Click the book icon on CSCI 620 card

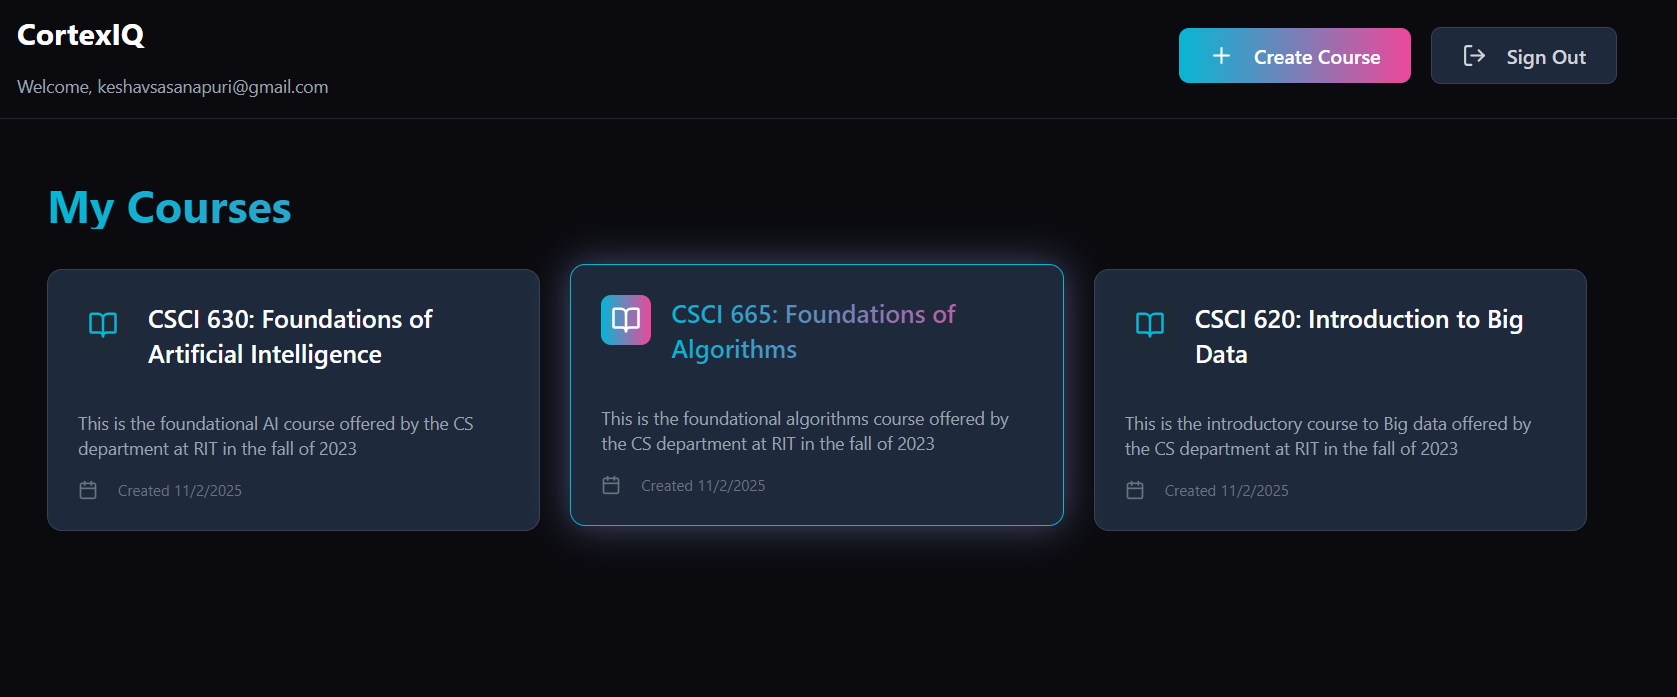coord(1150,324)
